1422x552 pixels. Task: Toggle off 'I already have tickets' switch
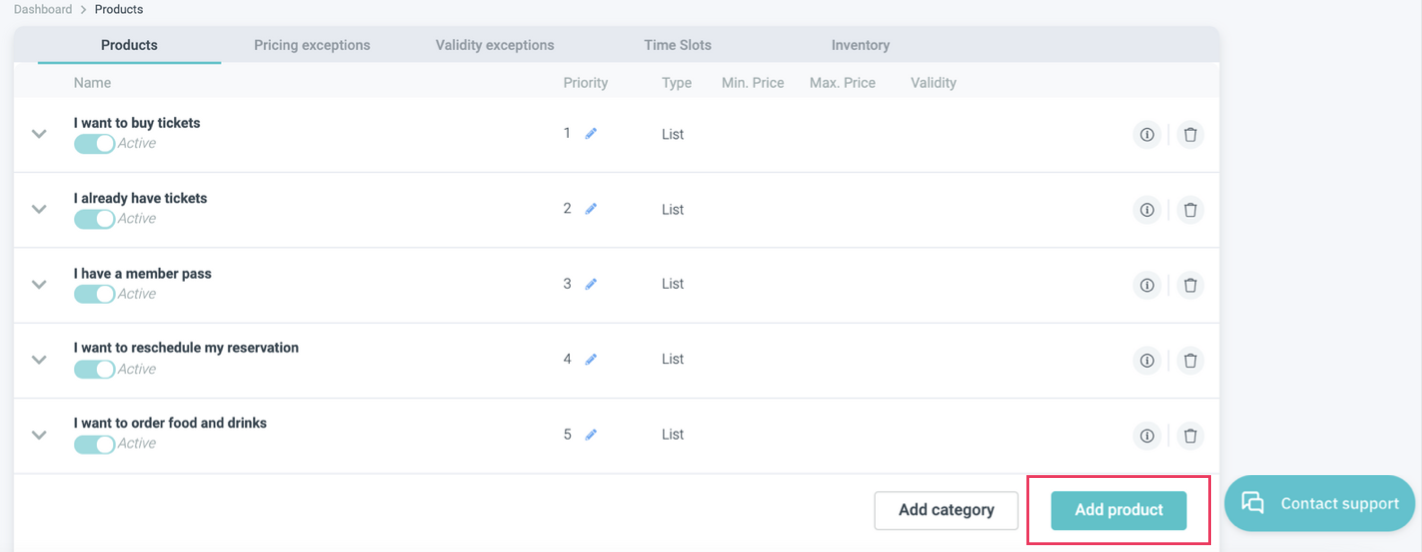(x=94, y=219)
